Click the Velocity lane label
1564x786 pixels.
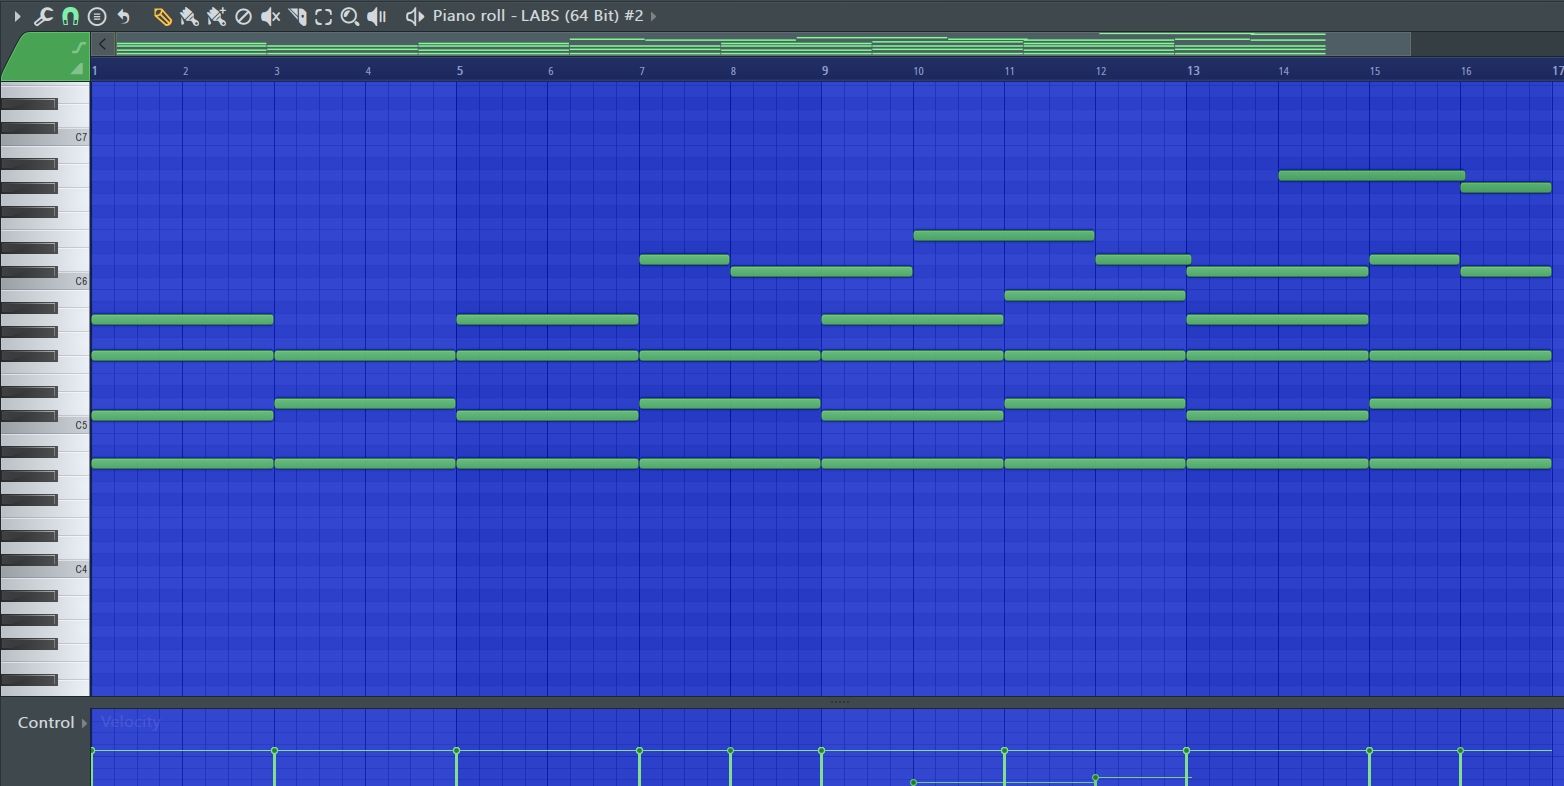(130, 722)
